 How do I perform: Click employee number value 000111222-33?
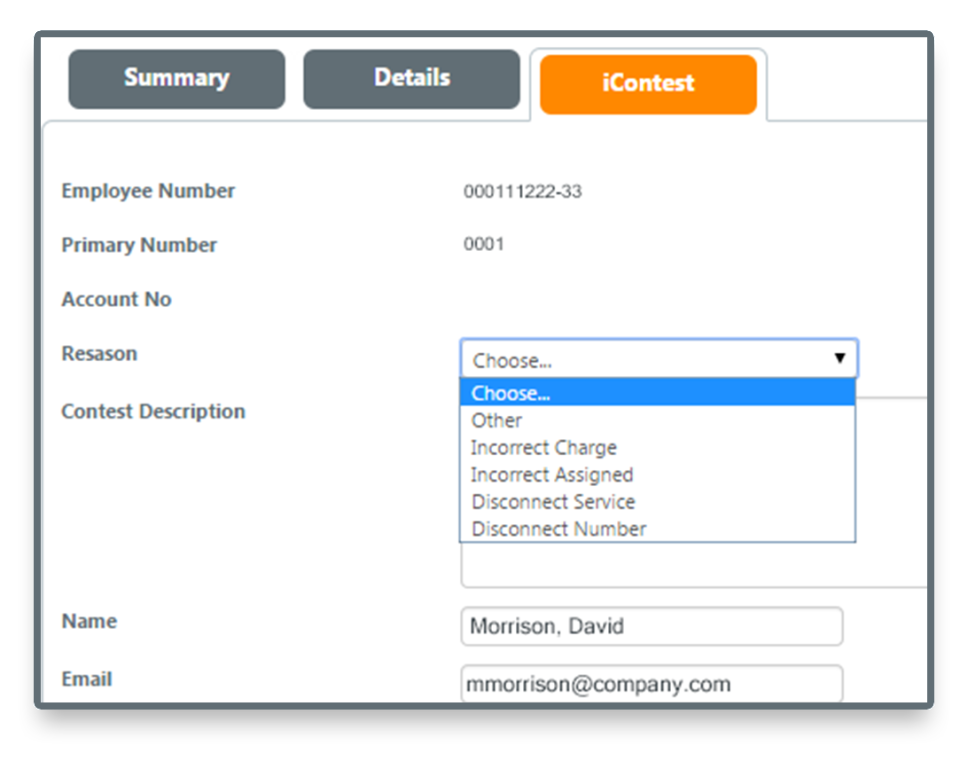(522, 192)
